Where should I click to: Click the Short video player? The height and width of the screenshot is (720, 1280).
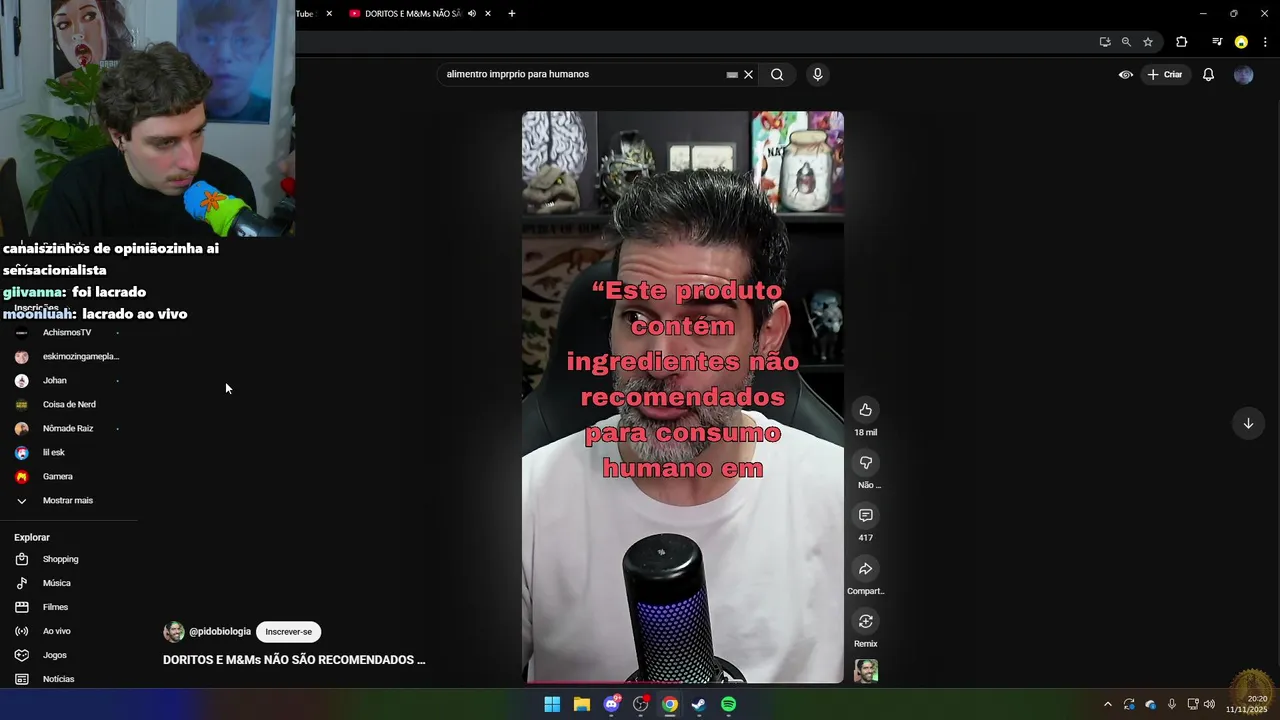pyautogui.click(x=683, y=397)
